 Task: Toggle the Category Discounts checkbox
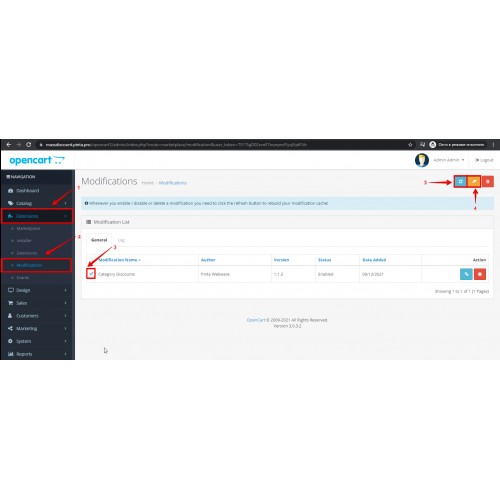point(91,274)
